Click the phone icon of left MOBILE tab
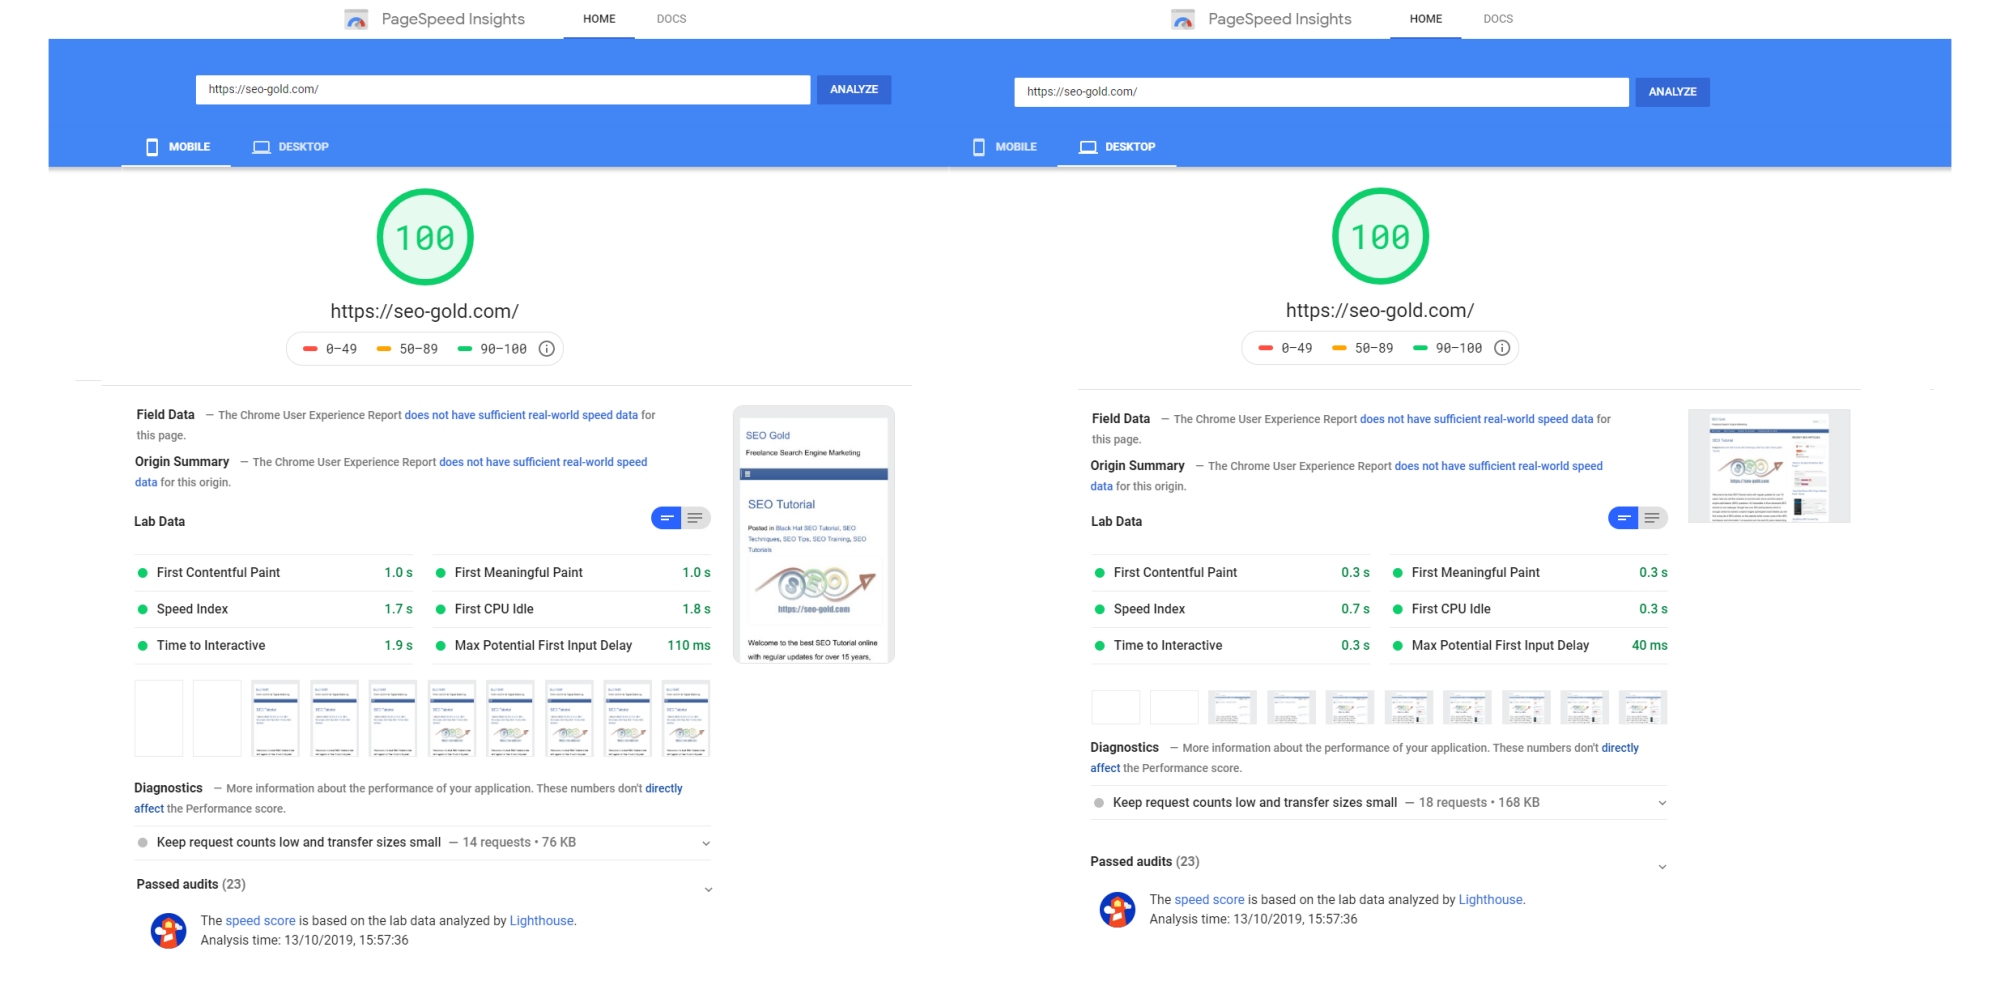 coord(152,147)
